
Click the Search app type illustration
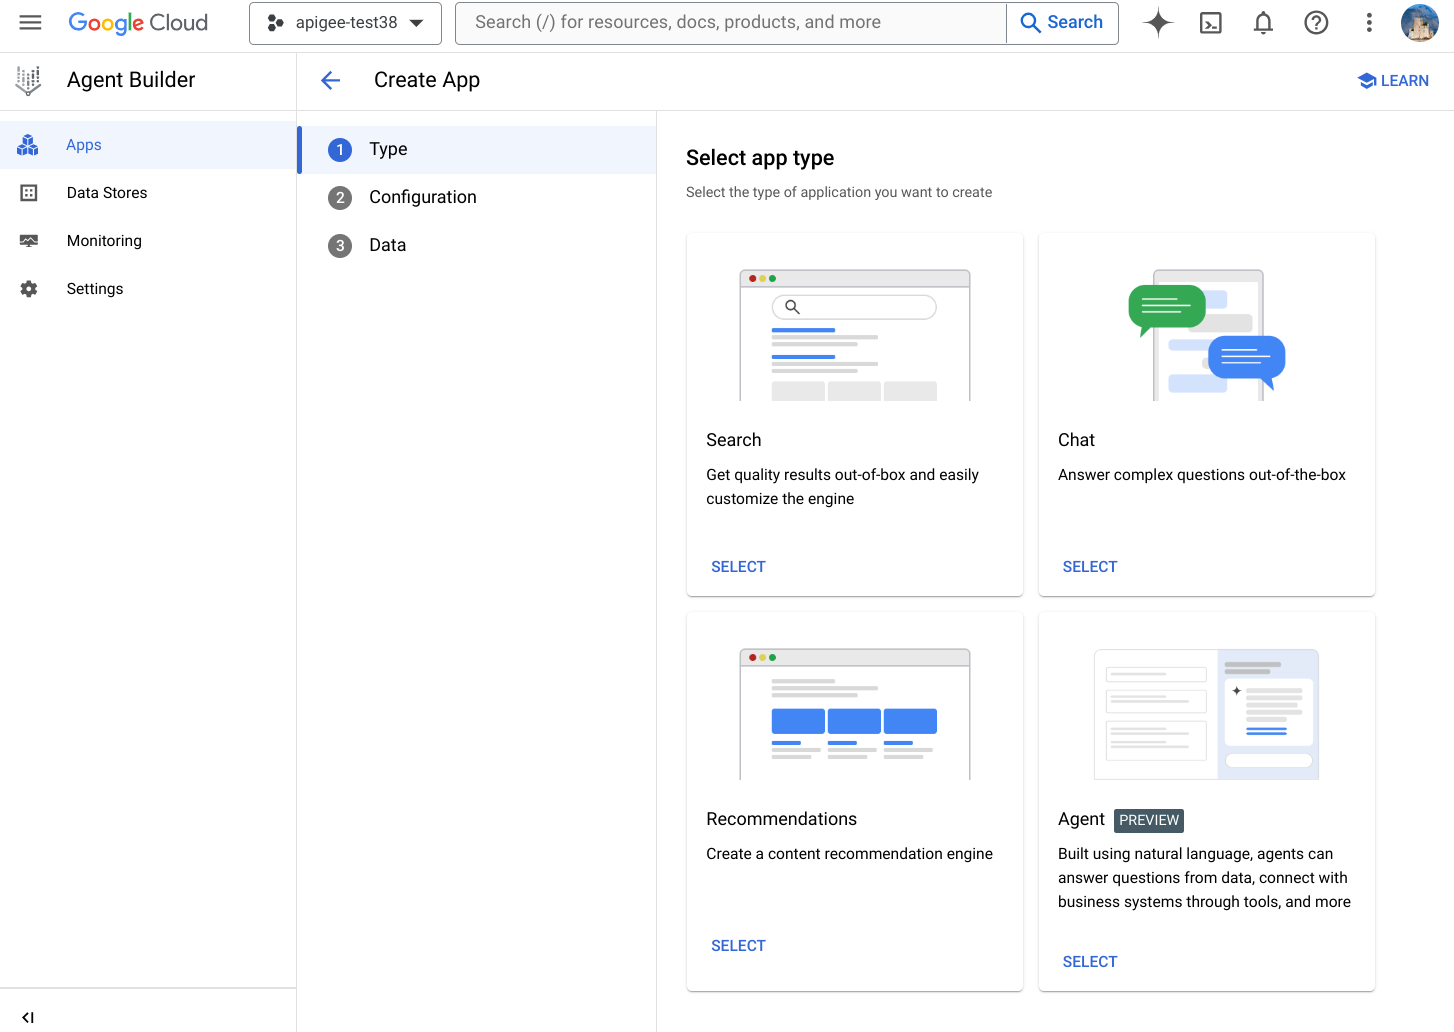[855, 335]
